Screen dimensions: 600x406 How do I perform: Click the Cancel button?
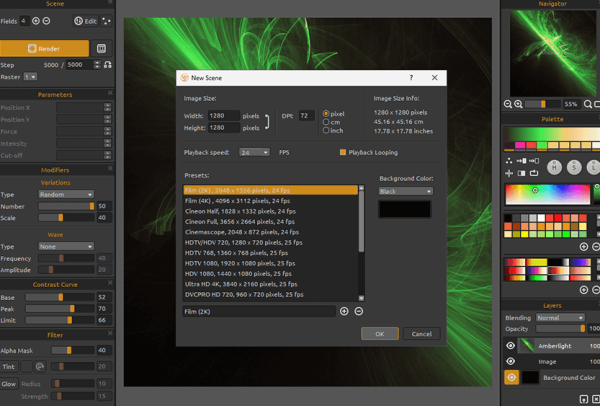coord(422,334)
